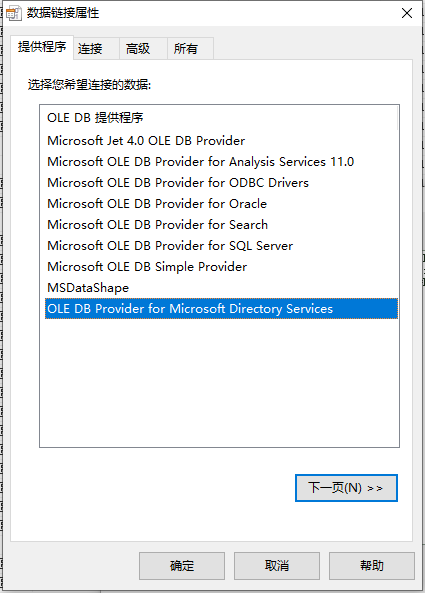Image resolution: width=425 pixels, height=593 pixels.
Task: Close the 数据链接属性 dialog
Action: (407, 13)
